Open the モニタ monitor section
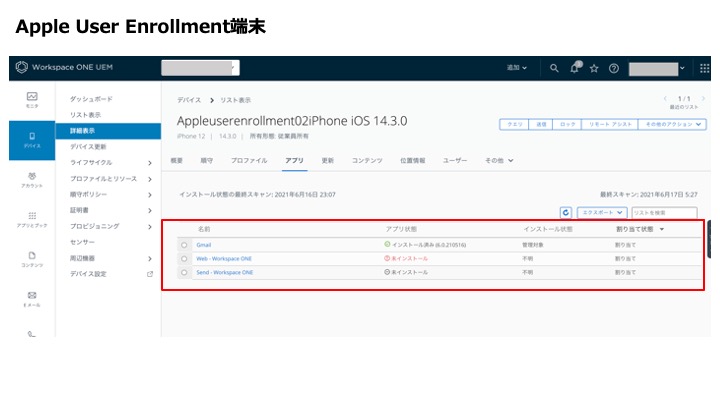This screenshot has width=720, height=405. 32,100
